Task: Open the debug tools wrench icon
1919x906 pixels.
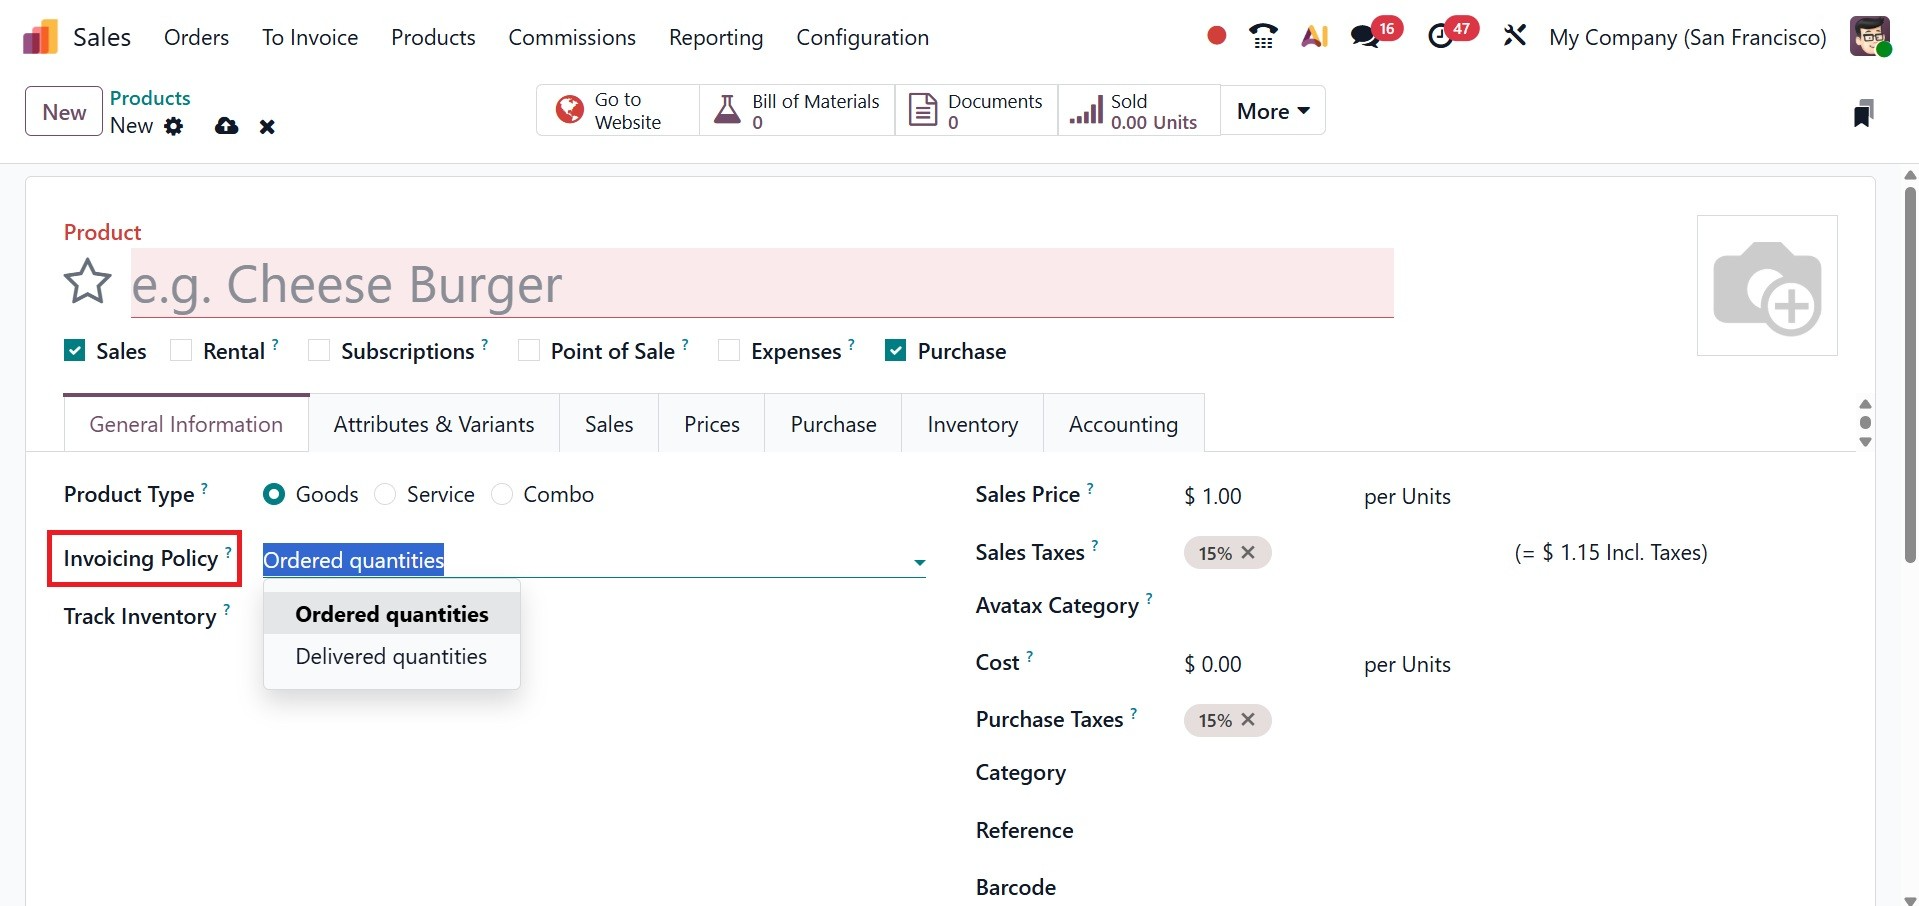Action: 1514,37
